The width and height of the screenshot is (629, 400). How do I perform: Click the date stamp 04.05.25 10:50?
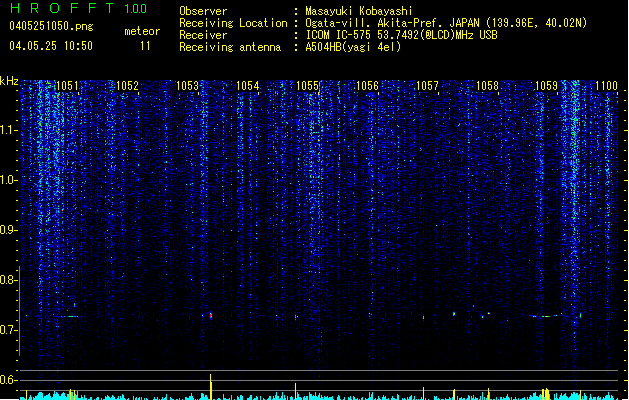(51, 46)
